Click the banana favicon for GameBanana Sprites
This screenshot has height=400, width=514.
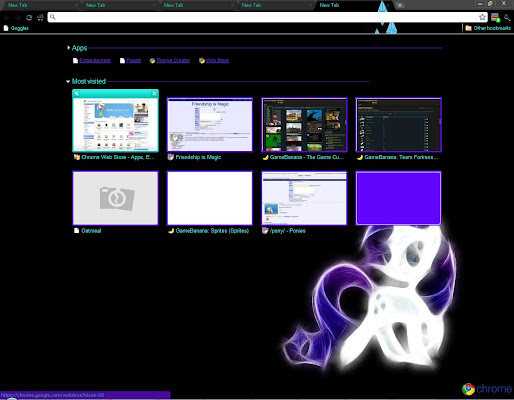pyautogui.click(x=171, y=231)
